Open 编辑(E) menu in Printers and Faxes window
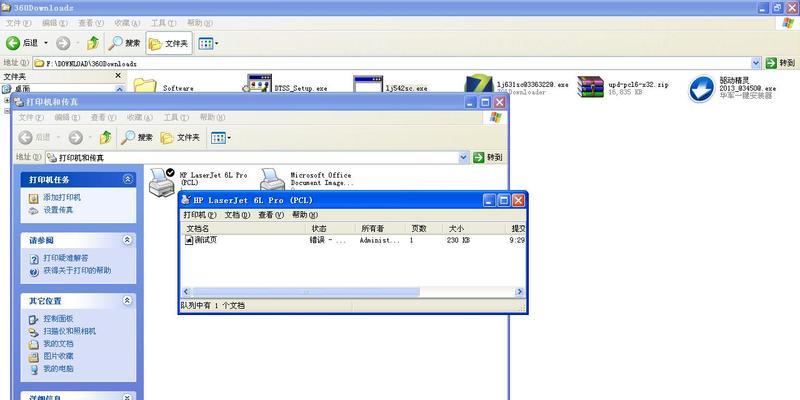 click(67, 117)
